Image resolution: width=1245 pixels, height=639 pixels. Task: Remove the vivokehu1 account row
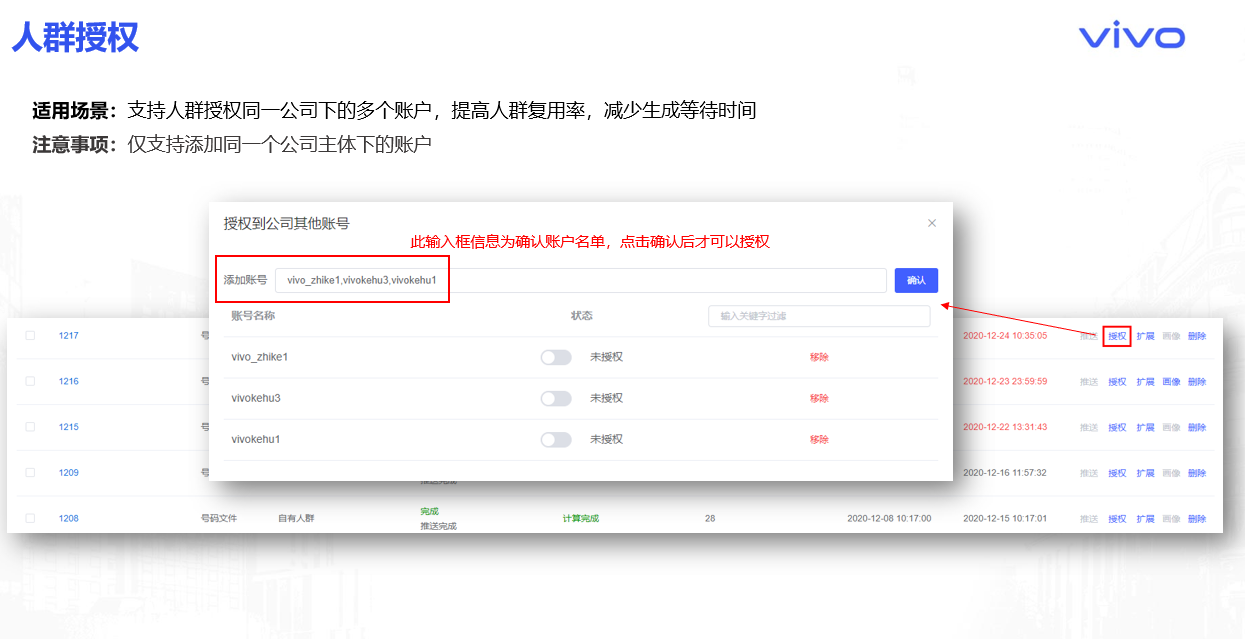point(819,439)
